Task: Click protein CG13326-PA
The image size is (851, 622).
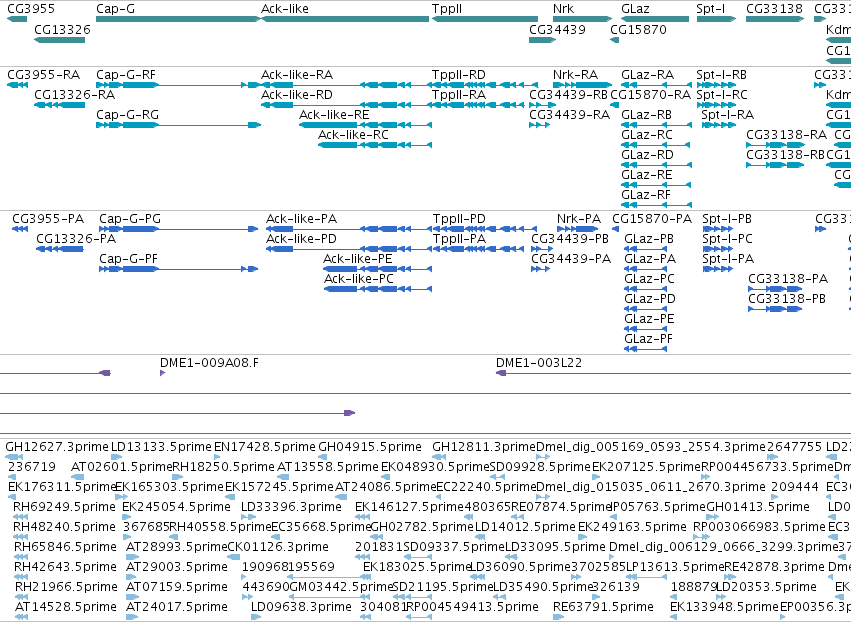Action: [60, 249]
